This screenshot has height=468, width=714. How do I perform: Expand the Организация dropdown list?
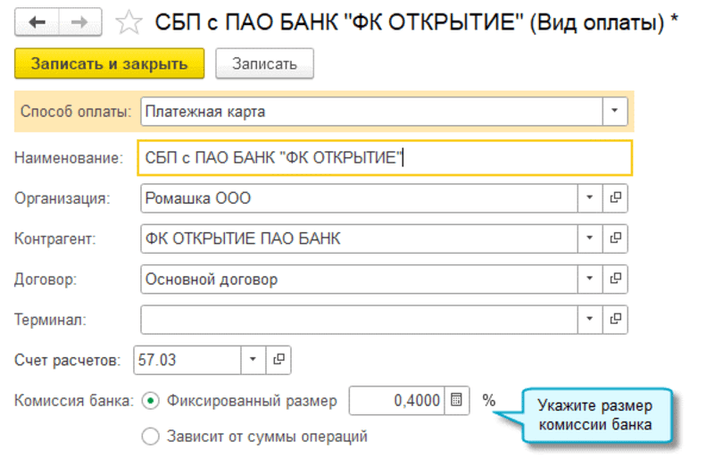(590, 198)
